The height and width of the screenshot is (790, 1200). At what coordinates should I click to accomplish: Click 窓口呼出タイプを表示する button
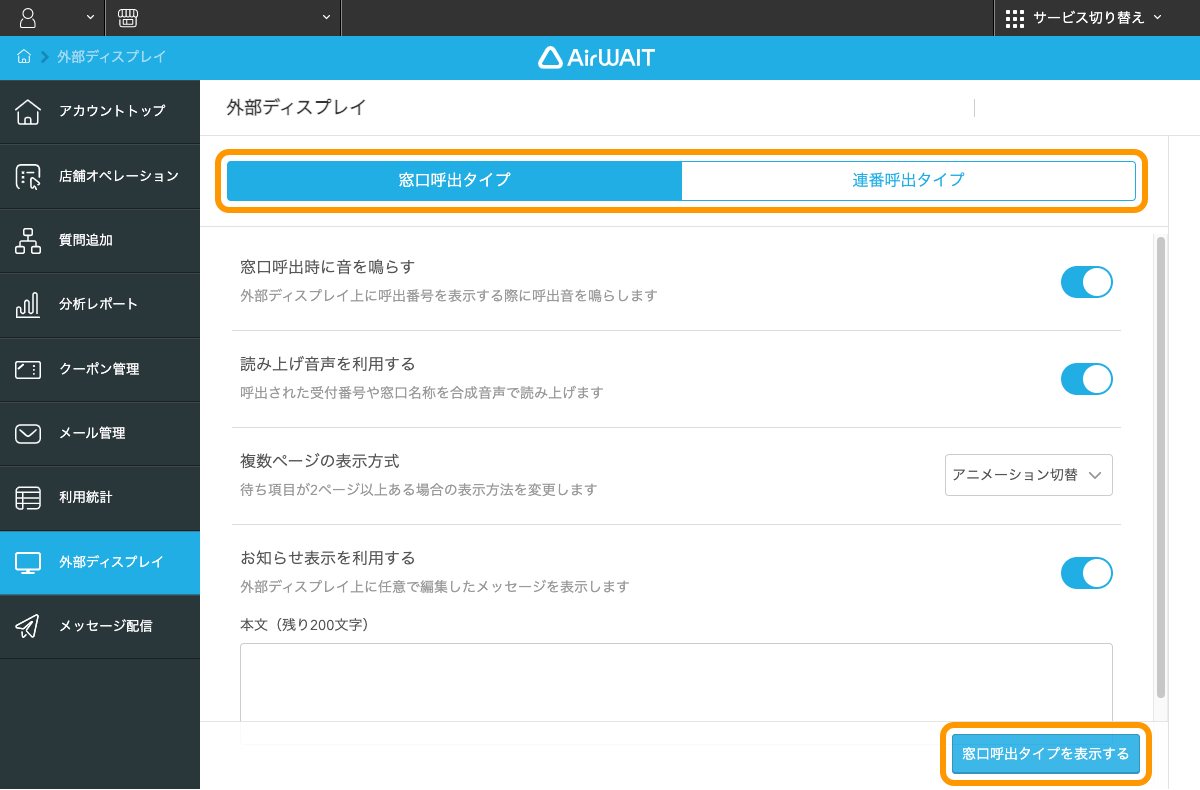(x=1045, y=754)
